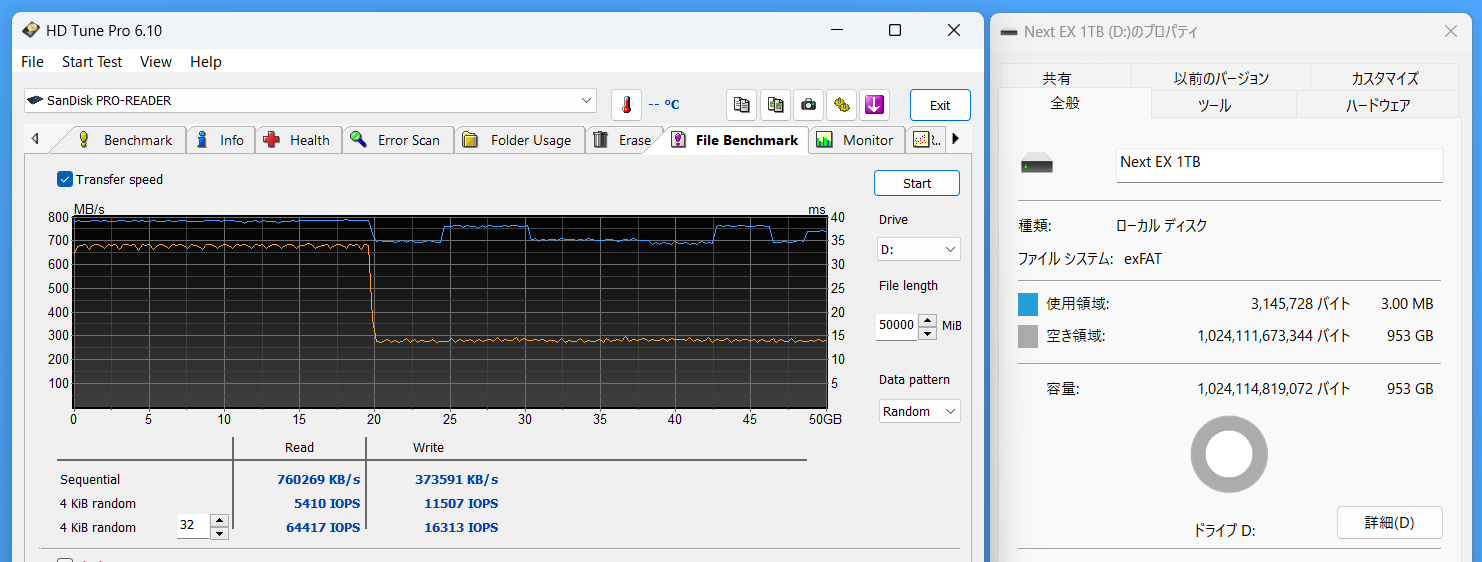The width and height of the screenshot is (1482, 562).
Task: Uncheck the Transfer speed checkbox
Action: pos(65,180)
